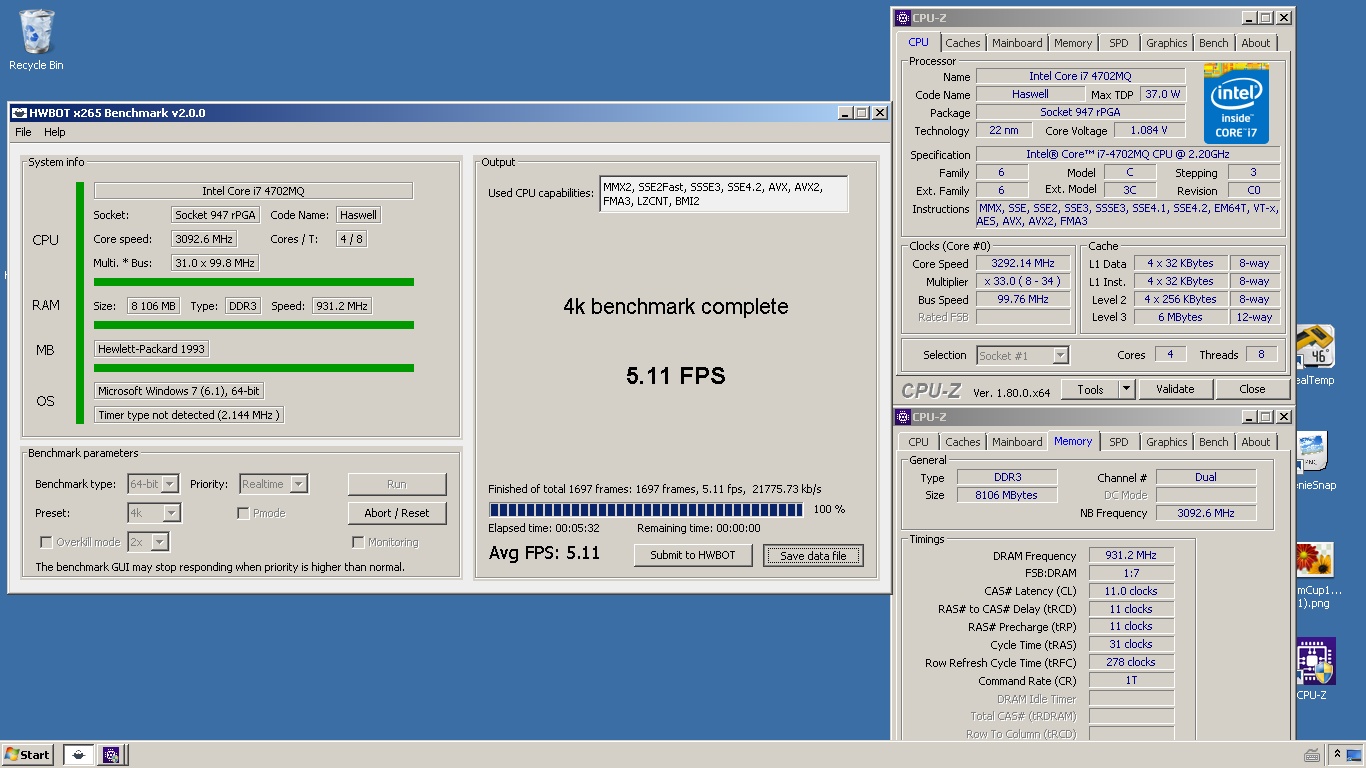
Task: Open the Start menu
Action: (x=28, y=755)
